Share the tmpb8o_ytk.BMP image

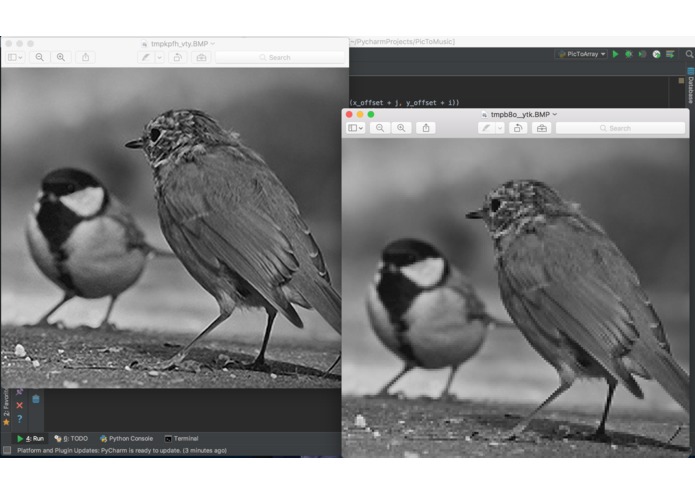426,128
